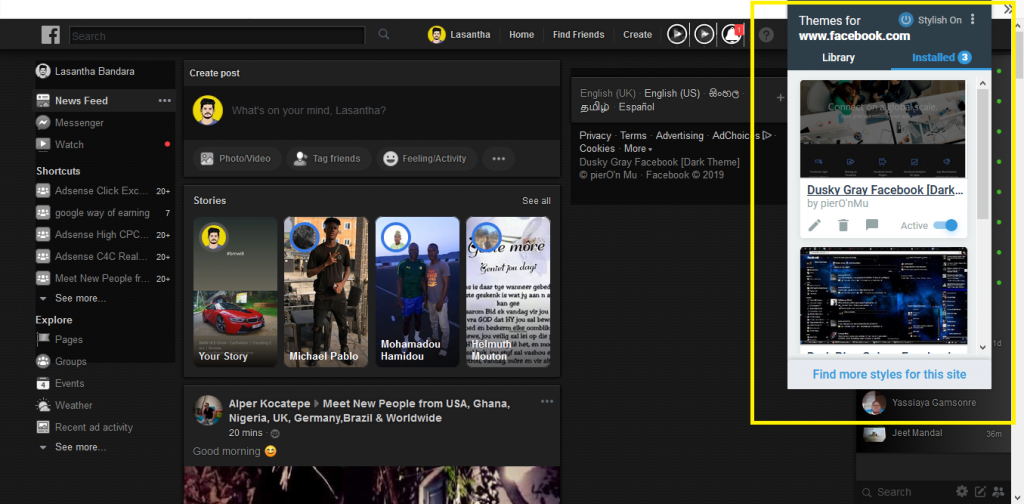Open Dusky Gray Facebook theme title link

tap(886, 190)
